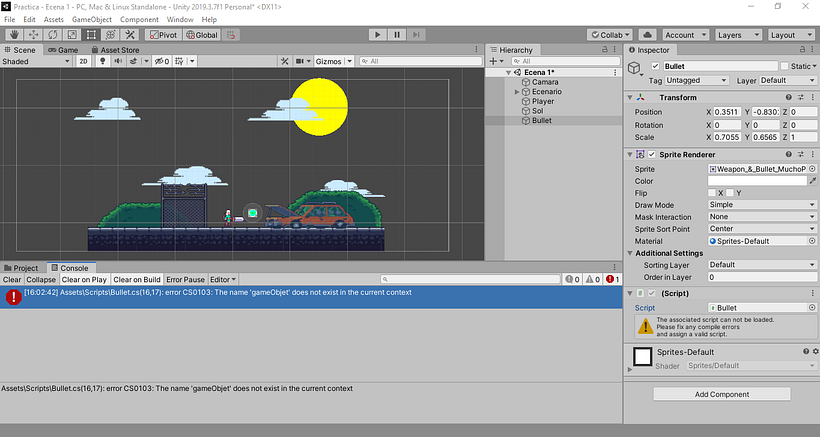
Task: Open Draw Mode dropdown
Action: [x=762, y=205]
